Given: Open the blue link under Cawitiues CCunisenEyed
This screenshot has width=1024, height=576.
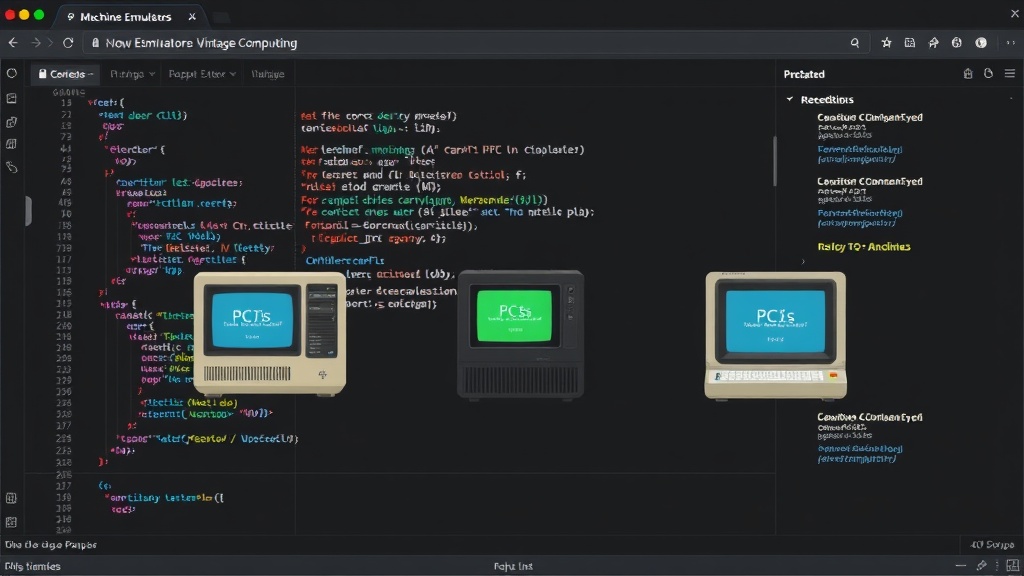Looking at the screenshot, I should [x=859, y=454].
